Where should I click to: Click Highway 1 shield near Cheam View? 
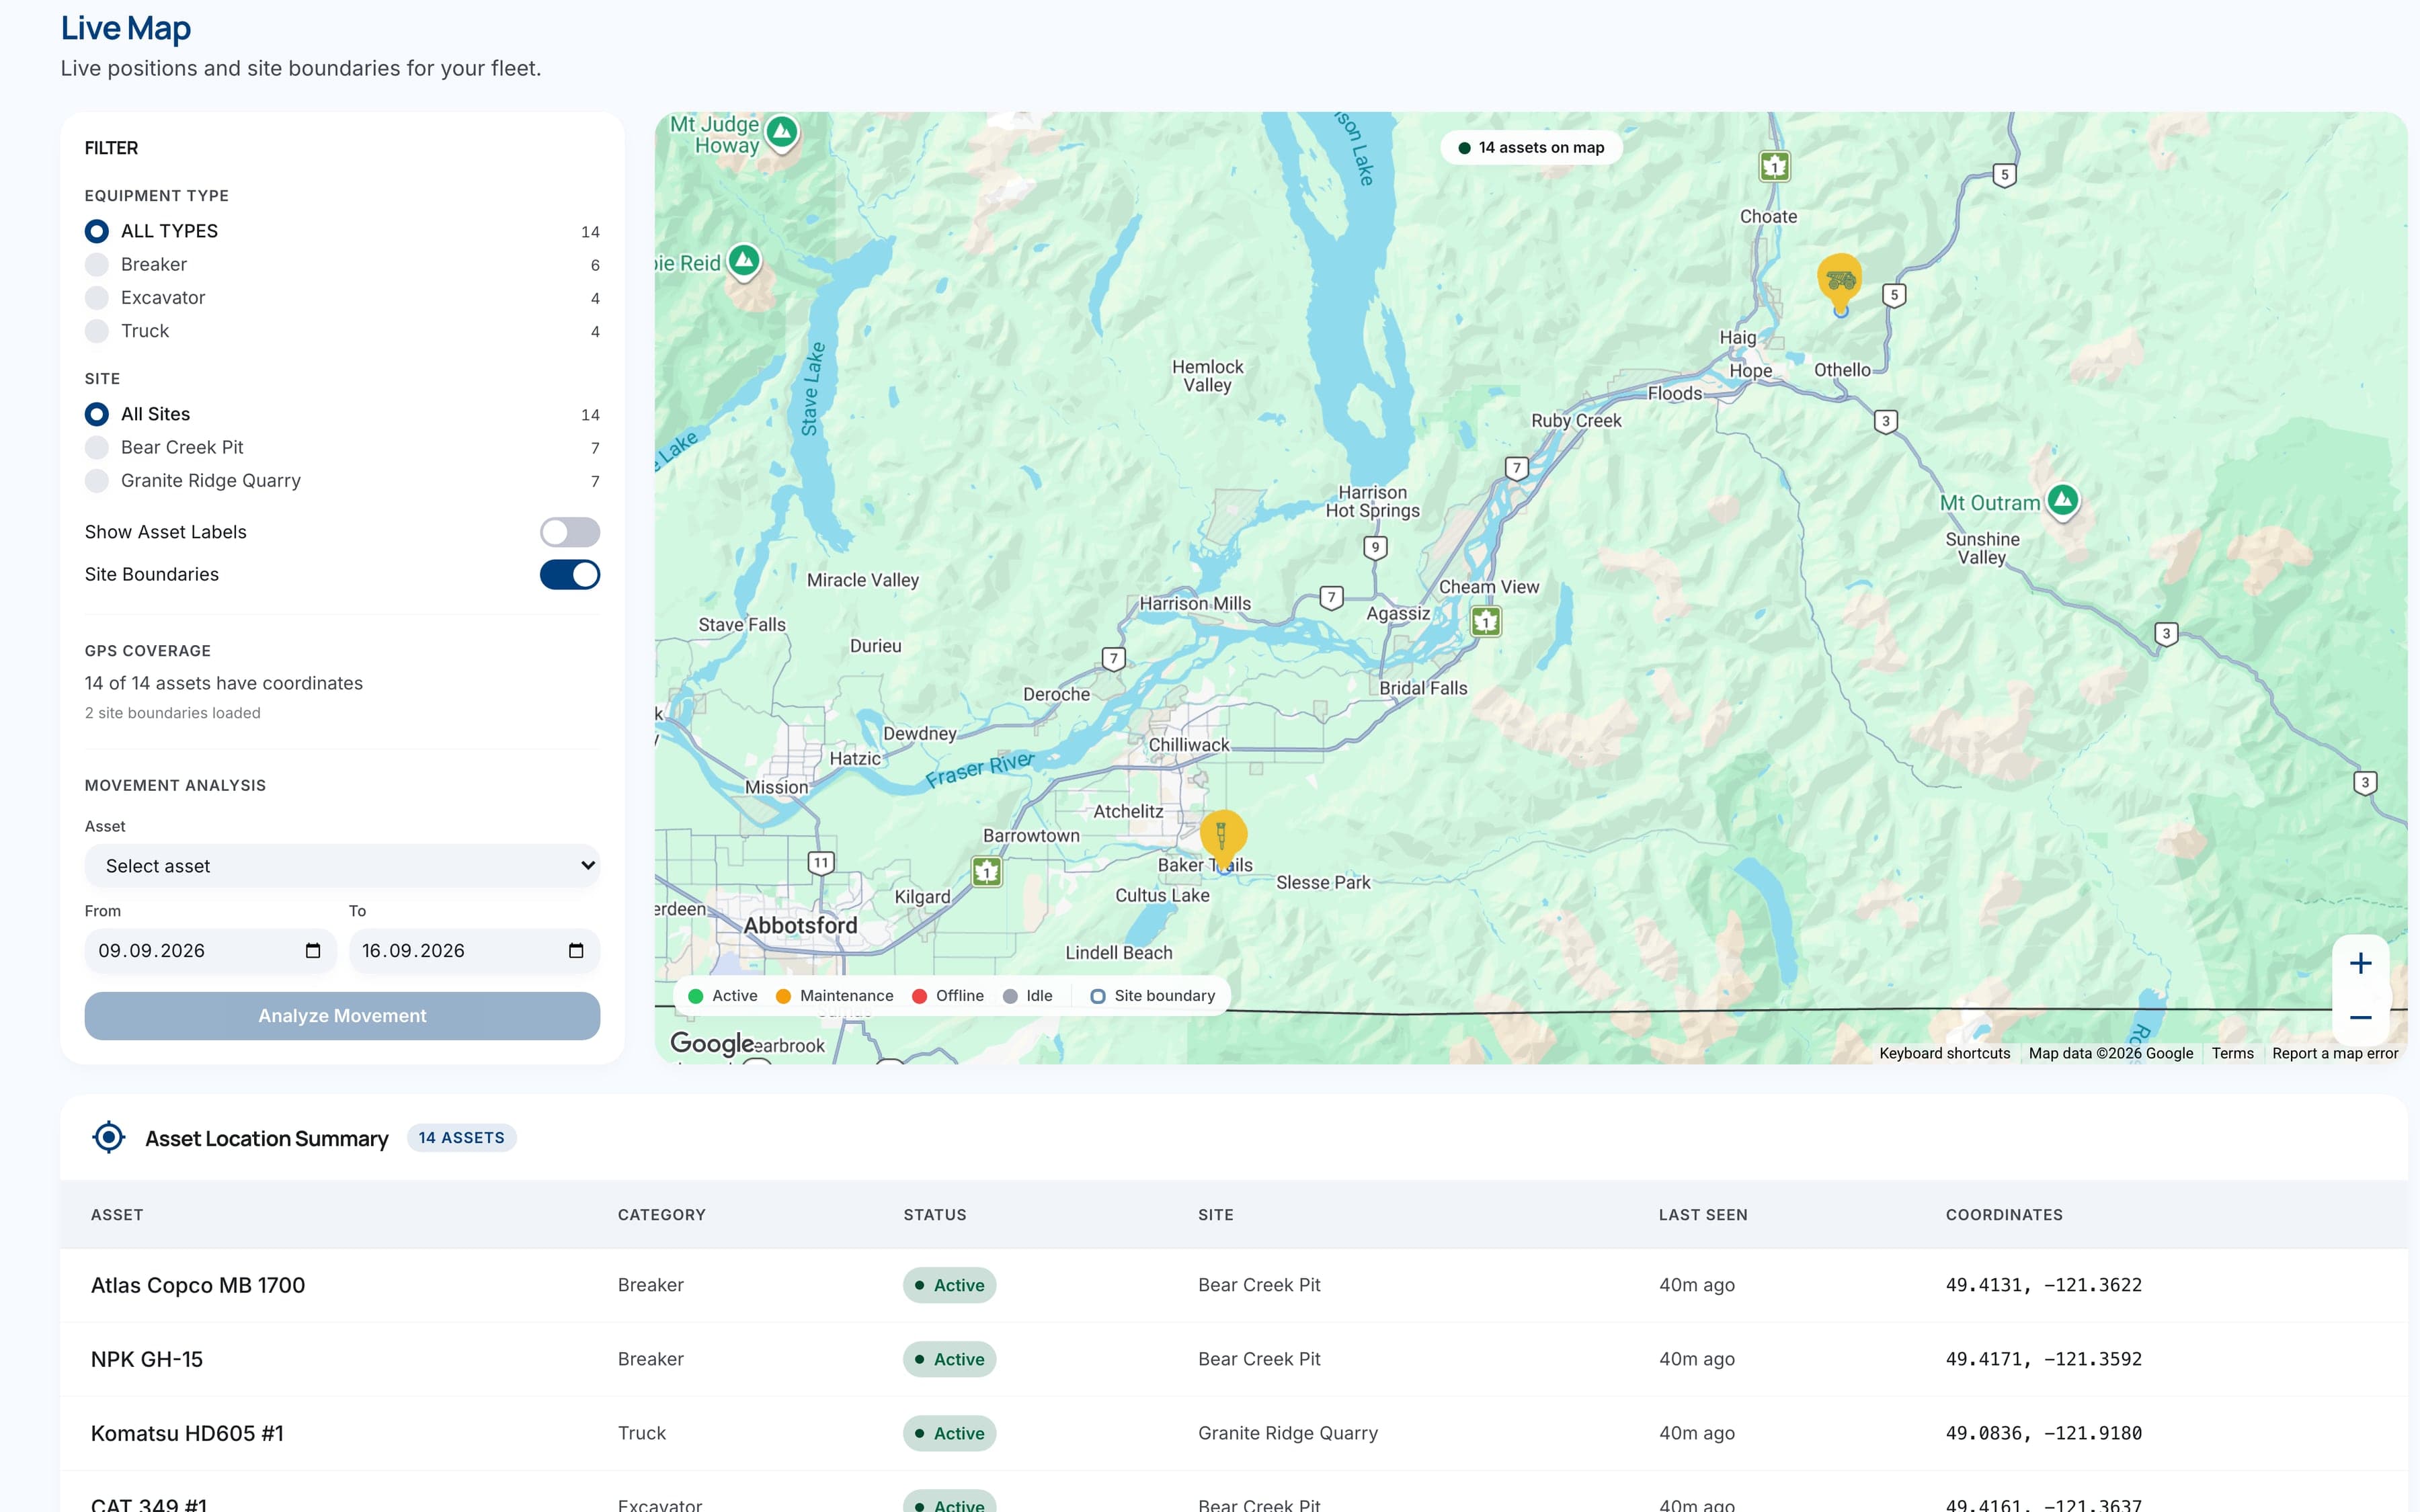(x=1486, y=621)
